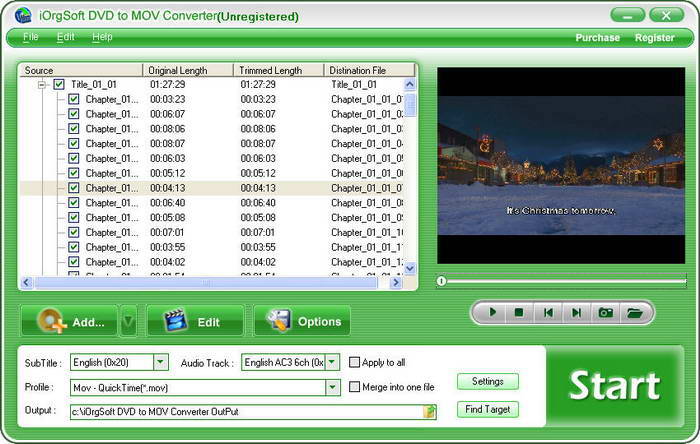Open the Help menu
This screenshot has width=700, height=444.
click(x=102, y=37)
